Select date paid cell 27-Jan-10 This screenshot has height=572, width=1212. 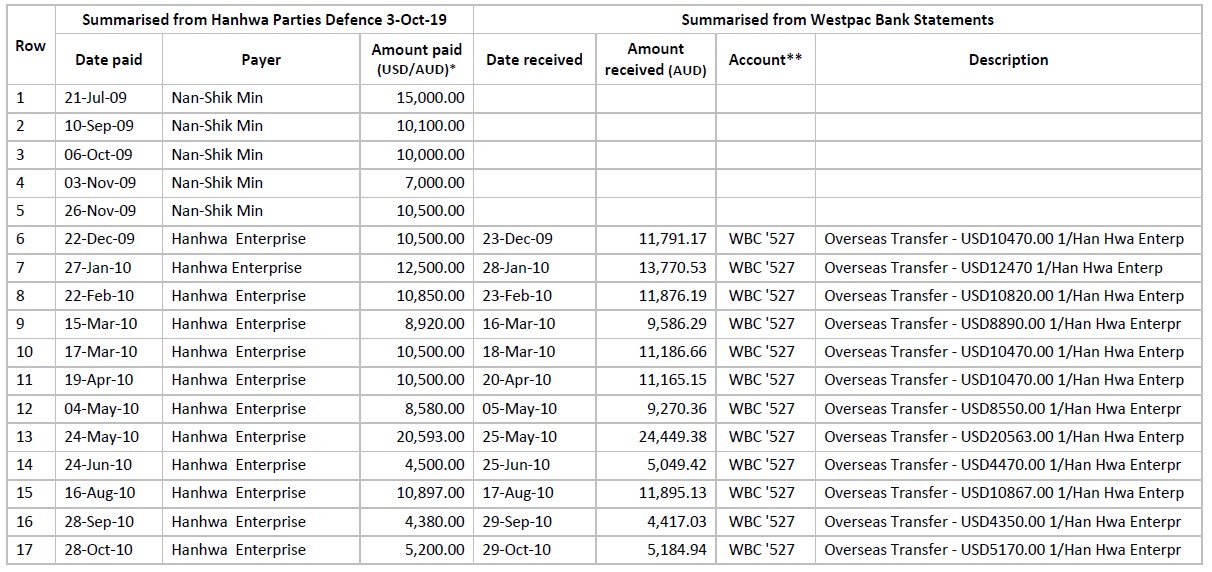tap(97, 267)
